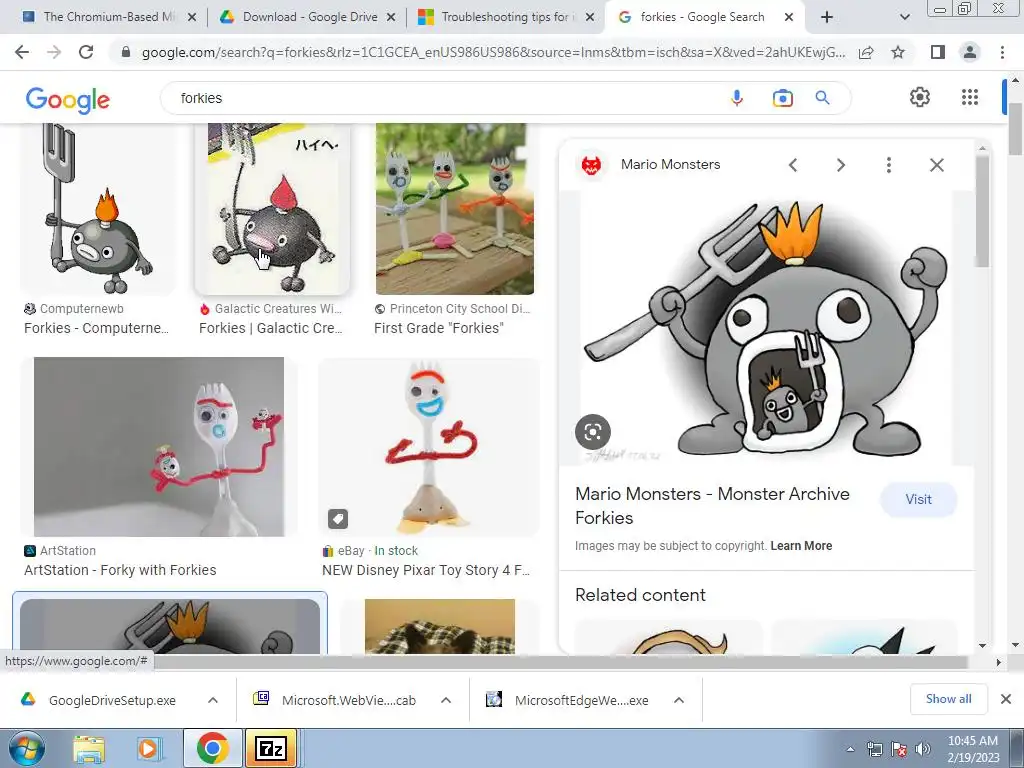The height and width of the screenshot is (768, 1024).
Task: Open Chrome three-dot menu
Action: coord(1002,52)
